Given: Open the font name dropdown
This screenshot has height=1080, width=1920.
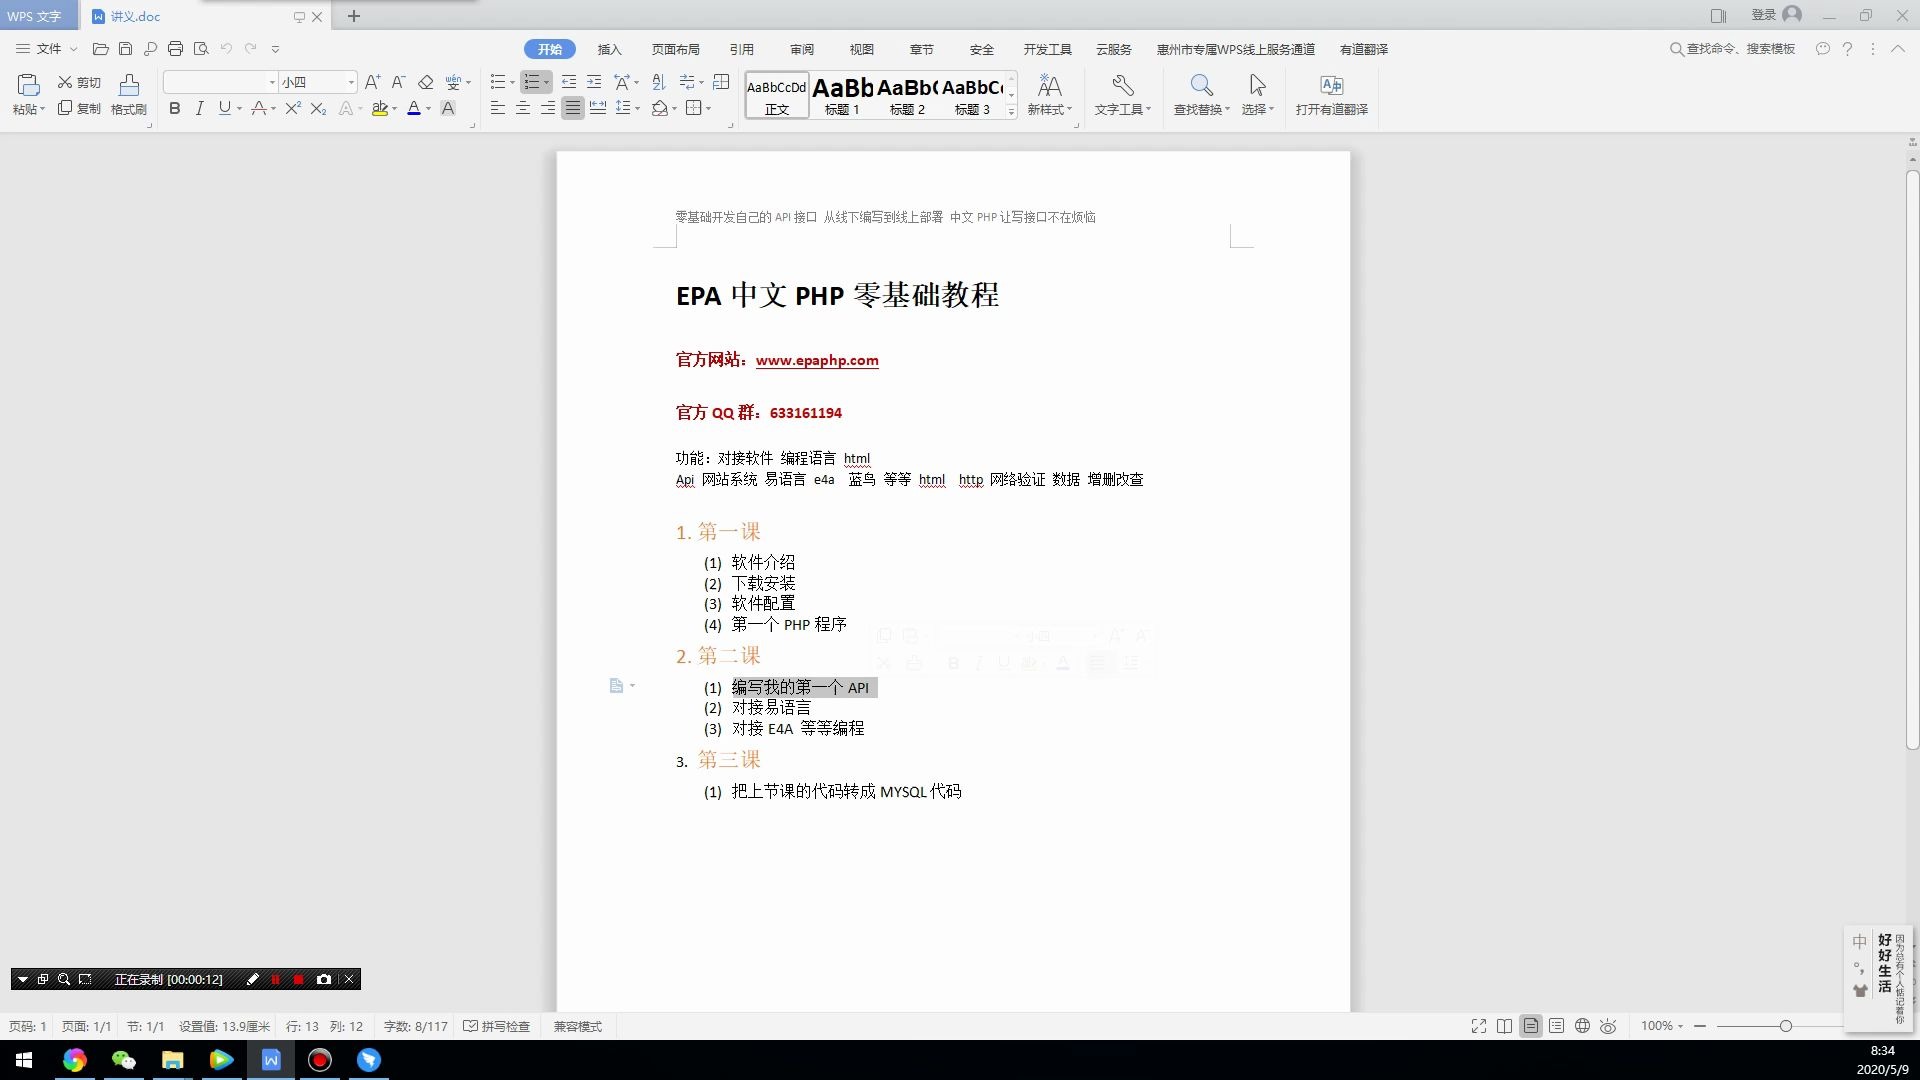Looking at the screenshot, I should 272,82.
